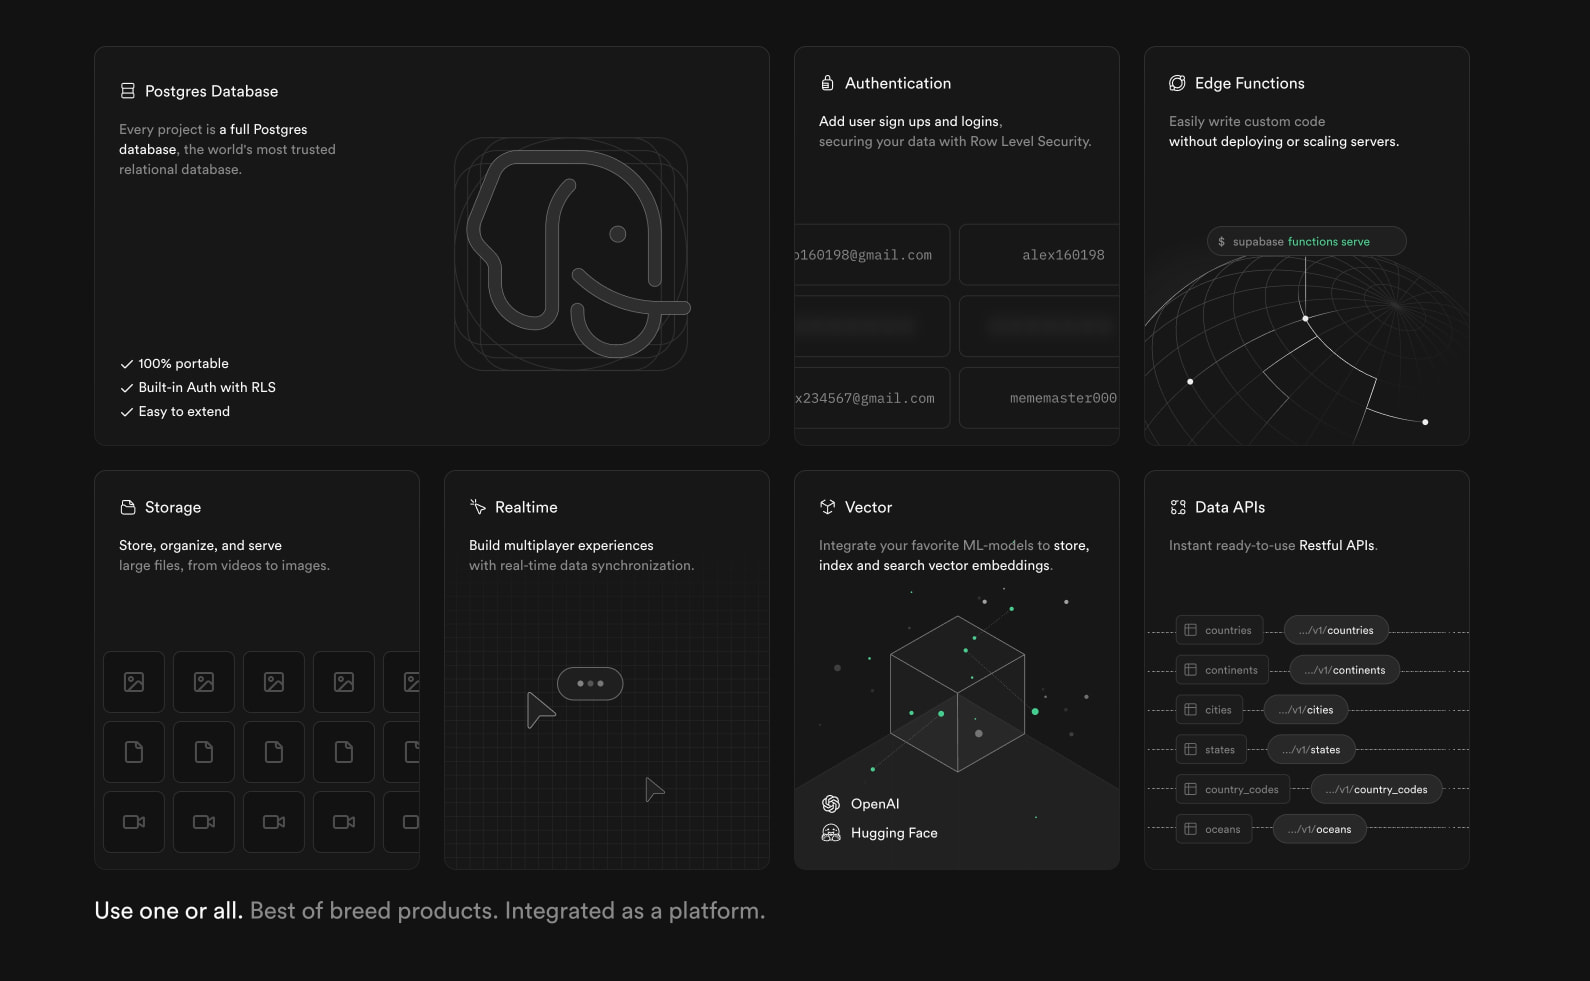Click the Postgres elephant illustration
Screen dimensions: 1590x981
click(571, 254)
